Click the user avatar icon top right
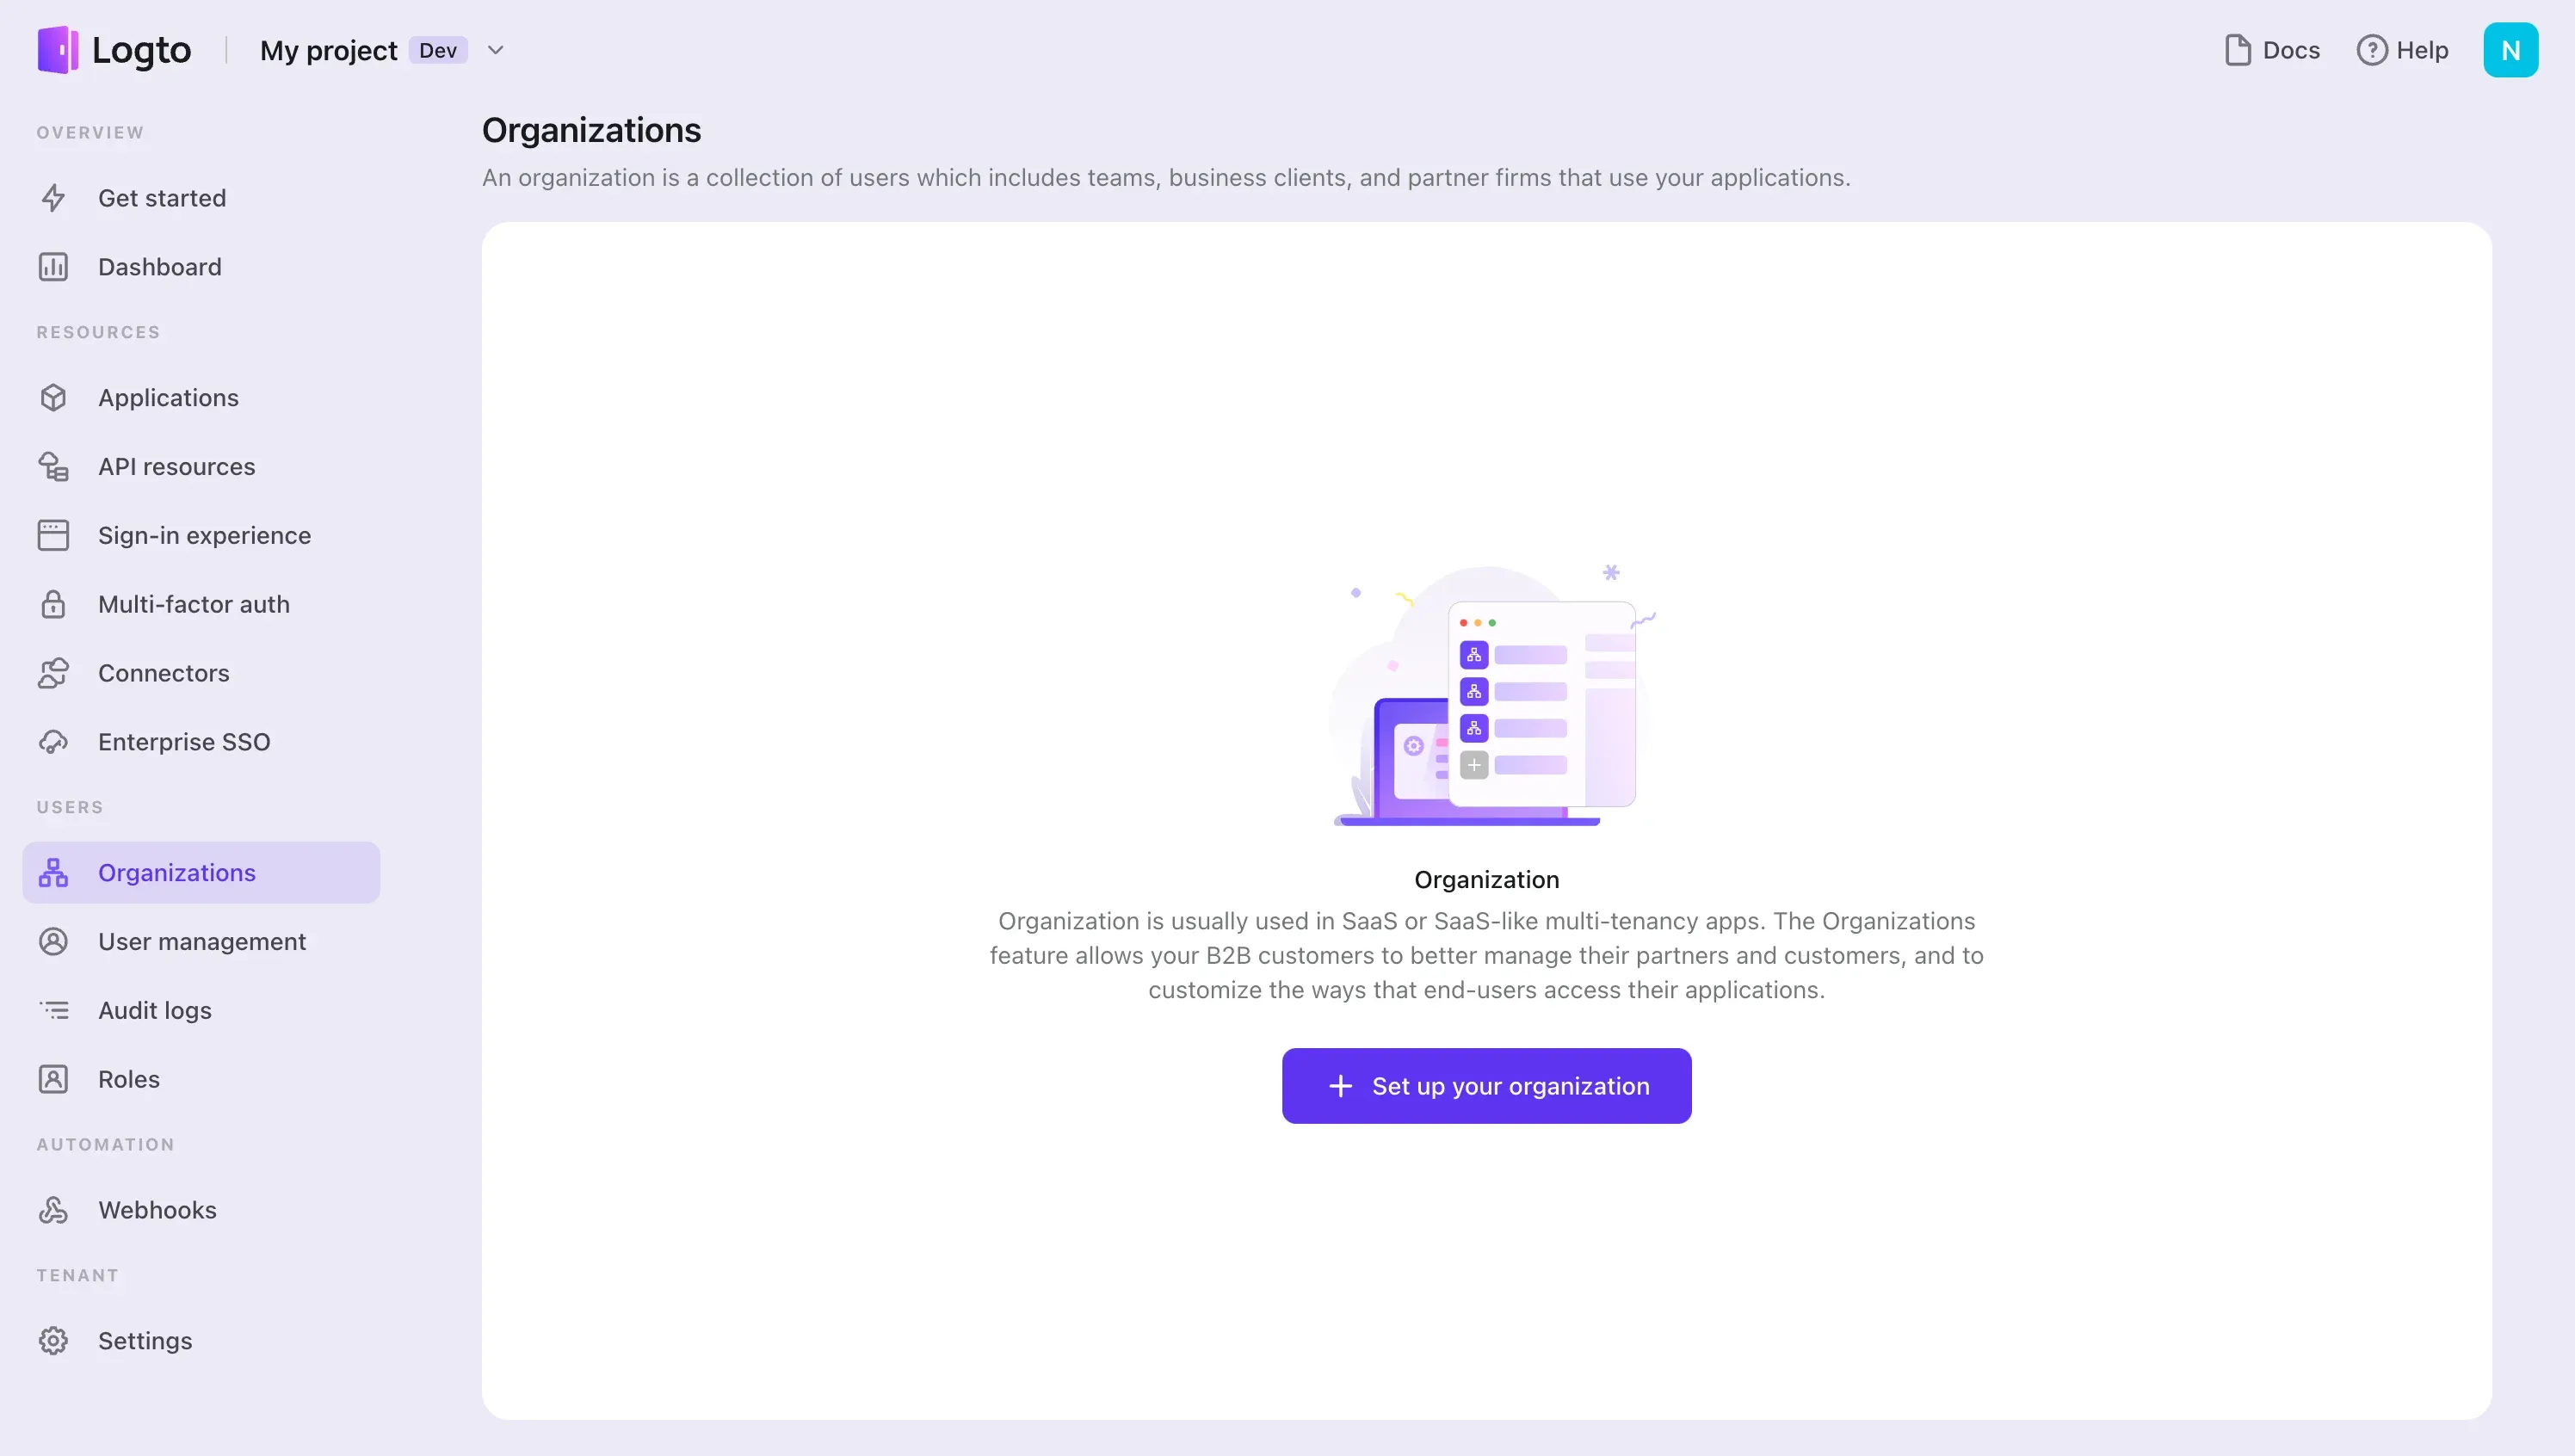 [2511, 50]
